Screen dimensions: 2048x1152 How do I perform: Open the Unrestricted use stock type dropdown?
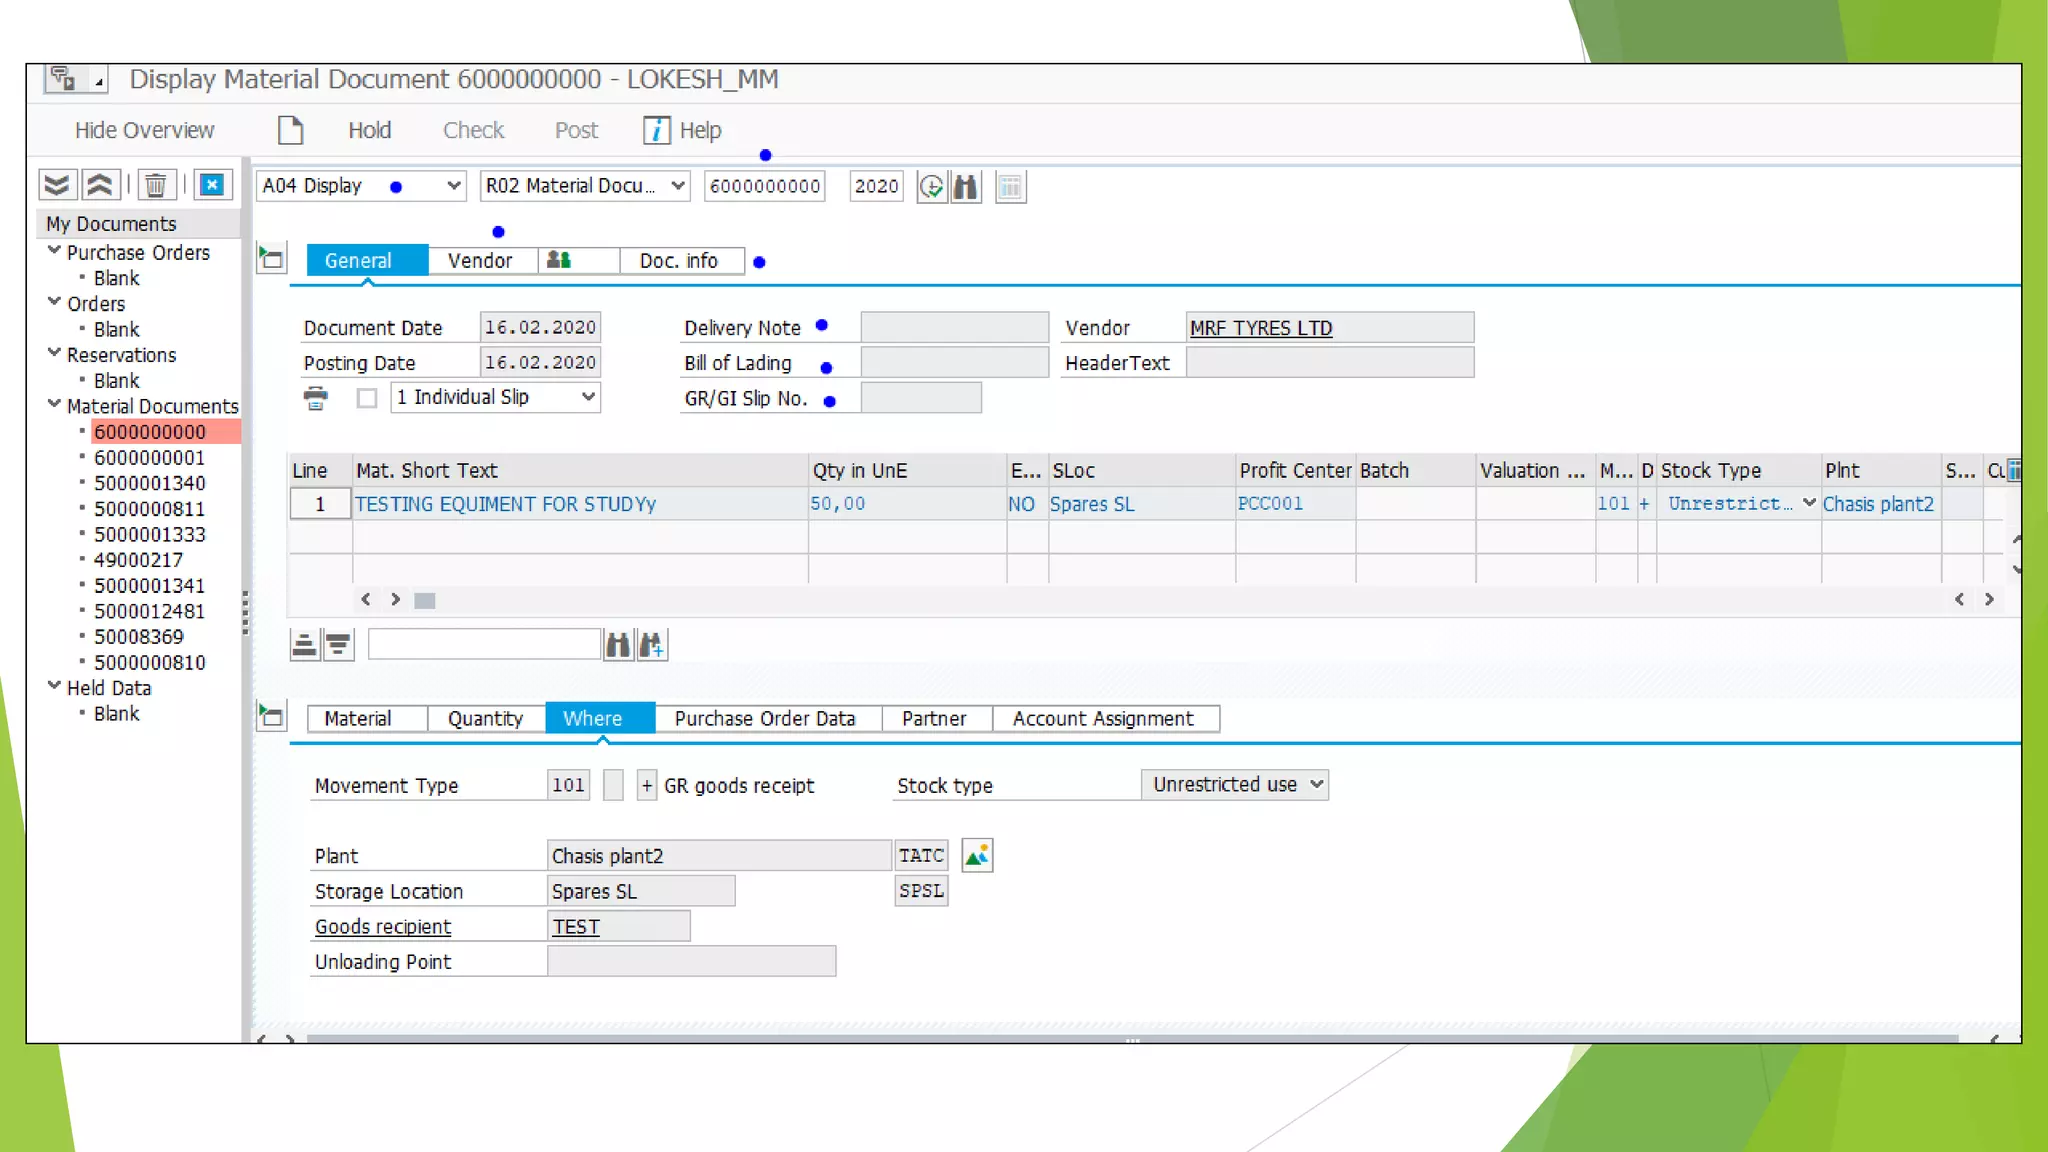(1316, 785)
